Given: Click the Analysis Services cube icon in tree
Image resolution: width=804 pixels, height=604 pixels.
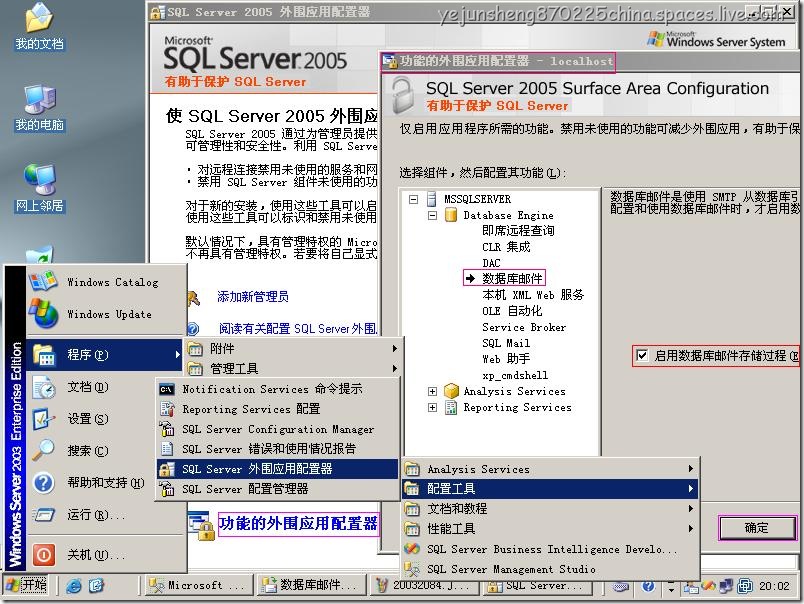Looking at the screenshot, I should click(x=451, y=391).
